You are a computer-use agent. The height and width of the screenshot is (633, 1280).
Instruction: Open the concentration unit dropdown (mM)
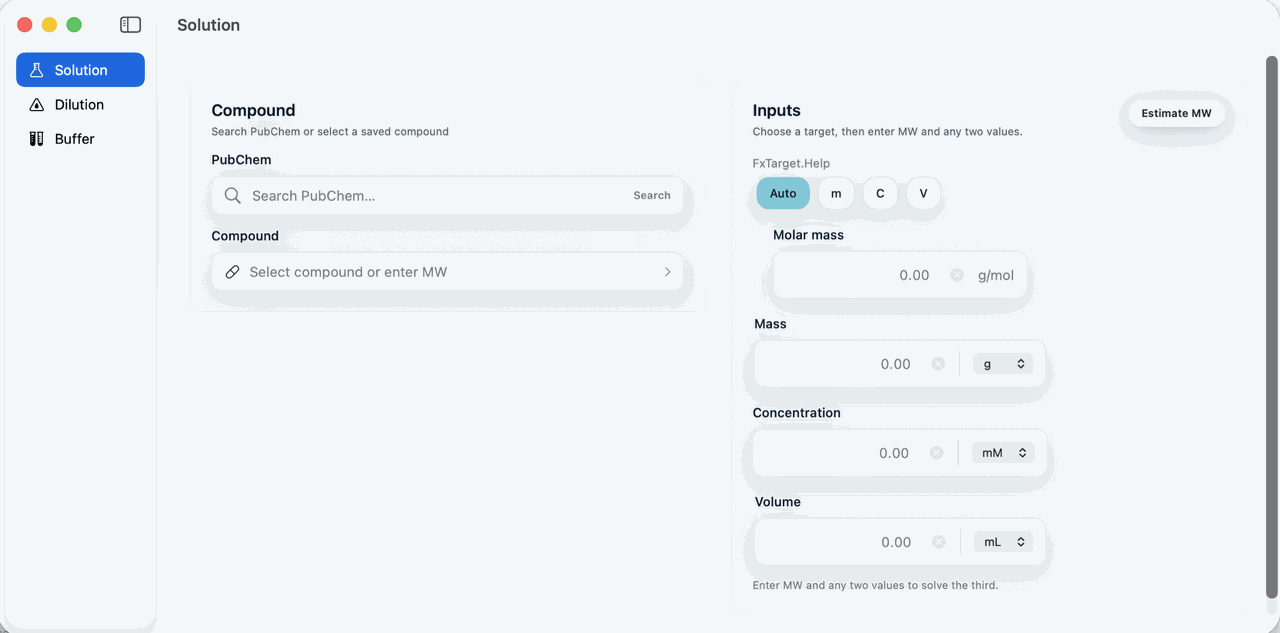(1003, 453)
